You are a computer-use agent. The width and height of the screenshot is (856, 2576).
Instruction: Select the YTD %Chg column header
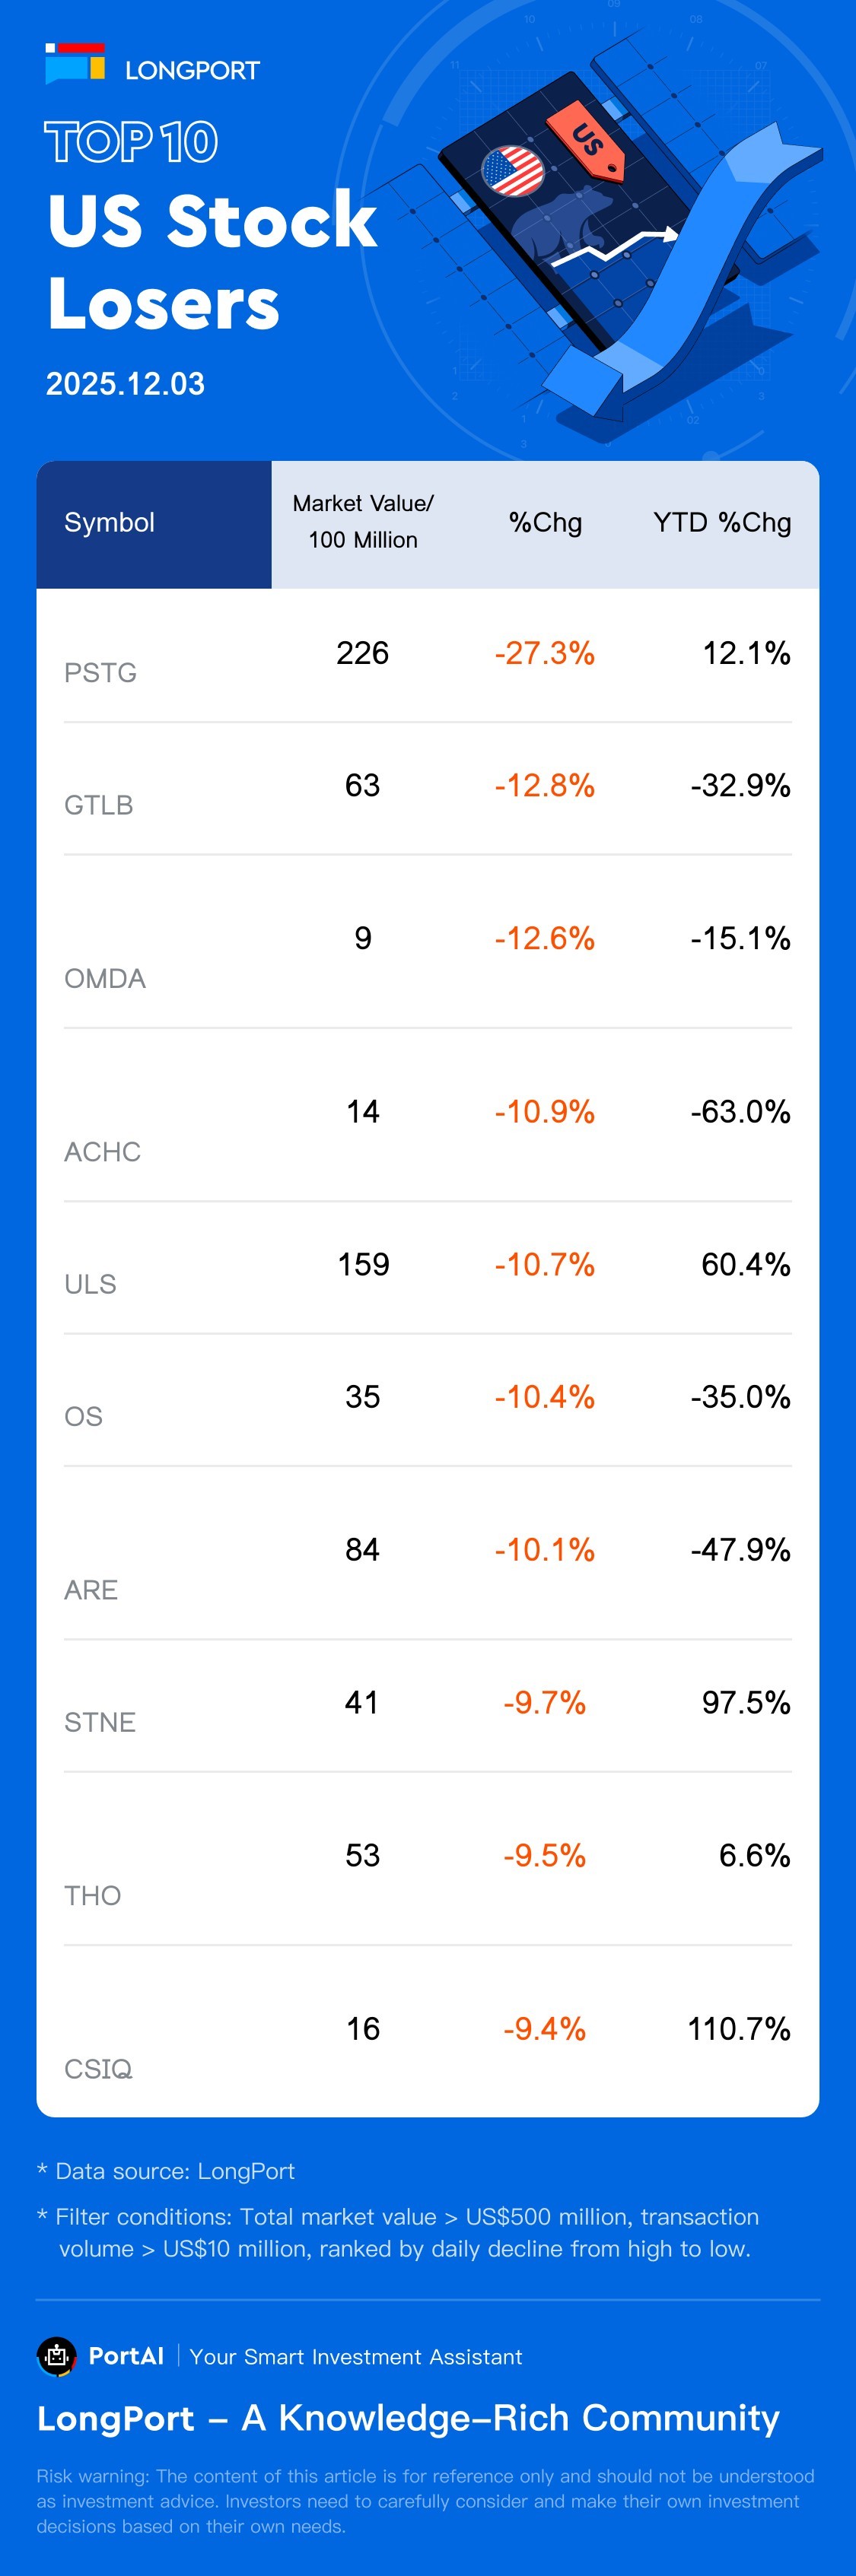(x=721, y=522)
